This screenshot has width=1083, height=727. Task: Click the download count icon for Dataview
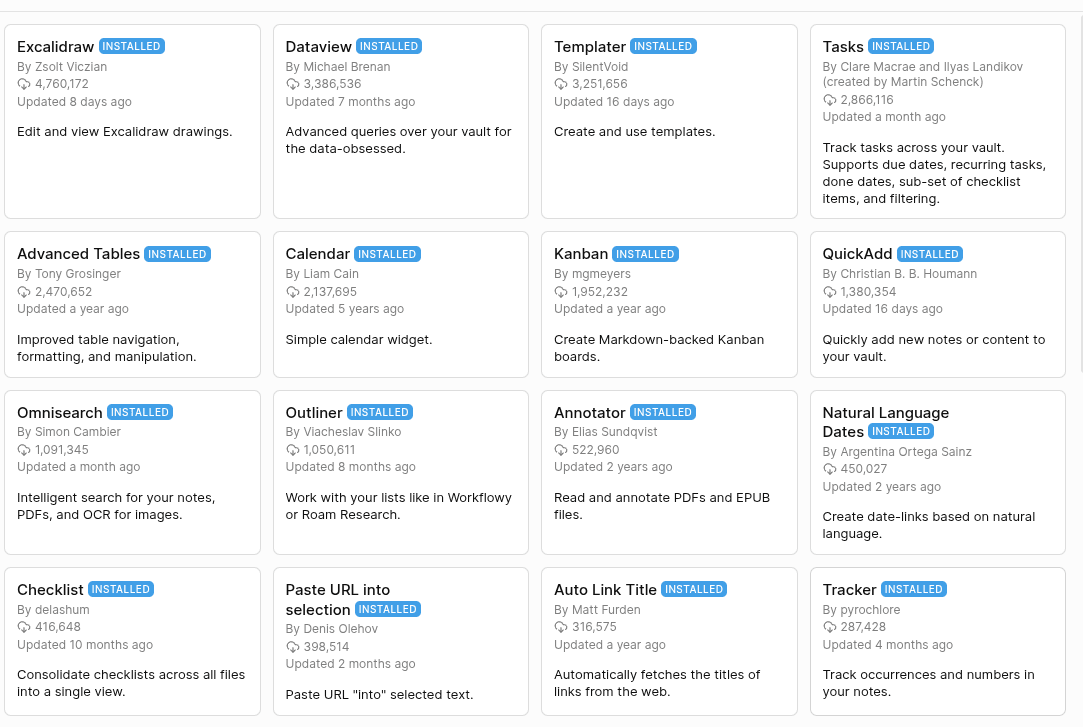[293, 84]
